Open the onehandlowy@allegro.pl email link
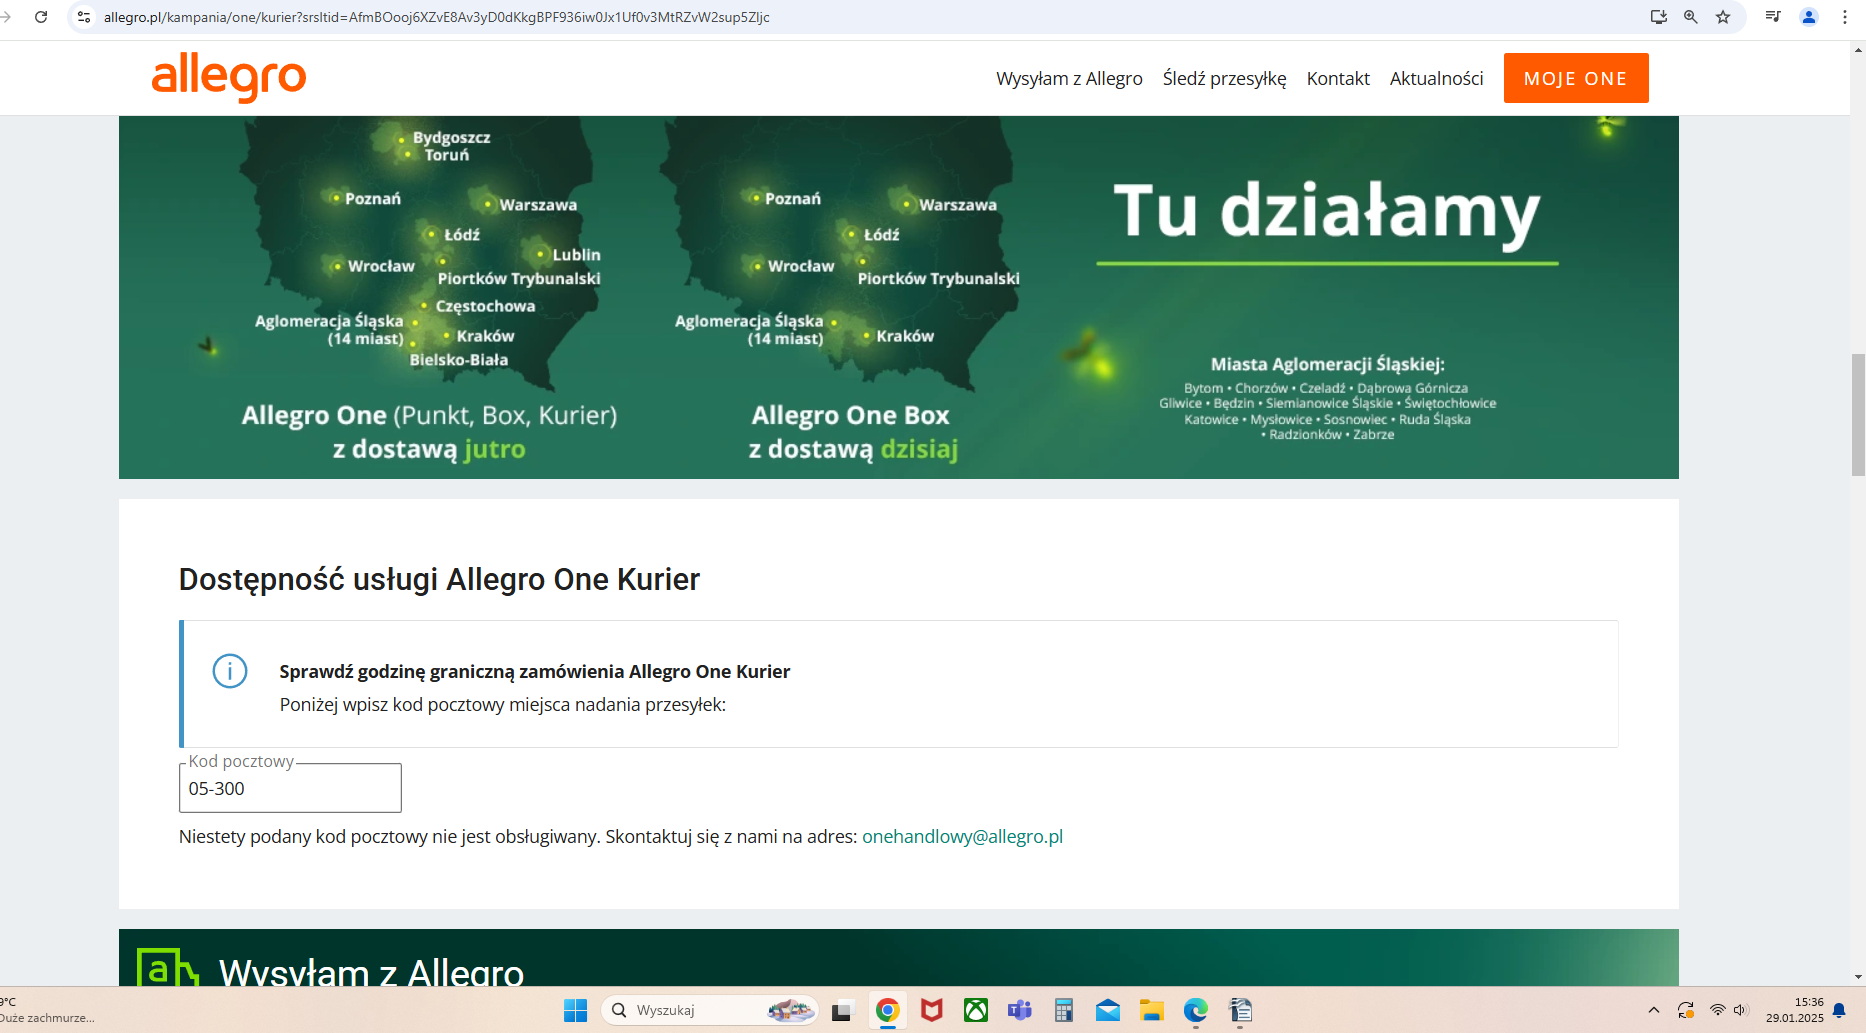Screen dimensions: 1866x1033 [x=963, y=836]
